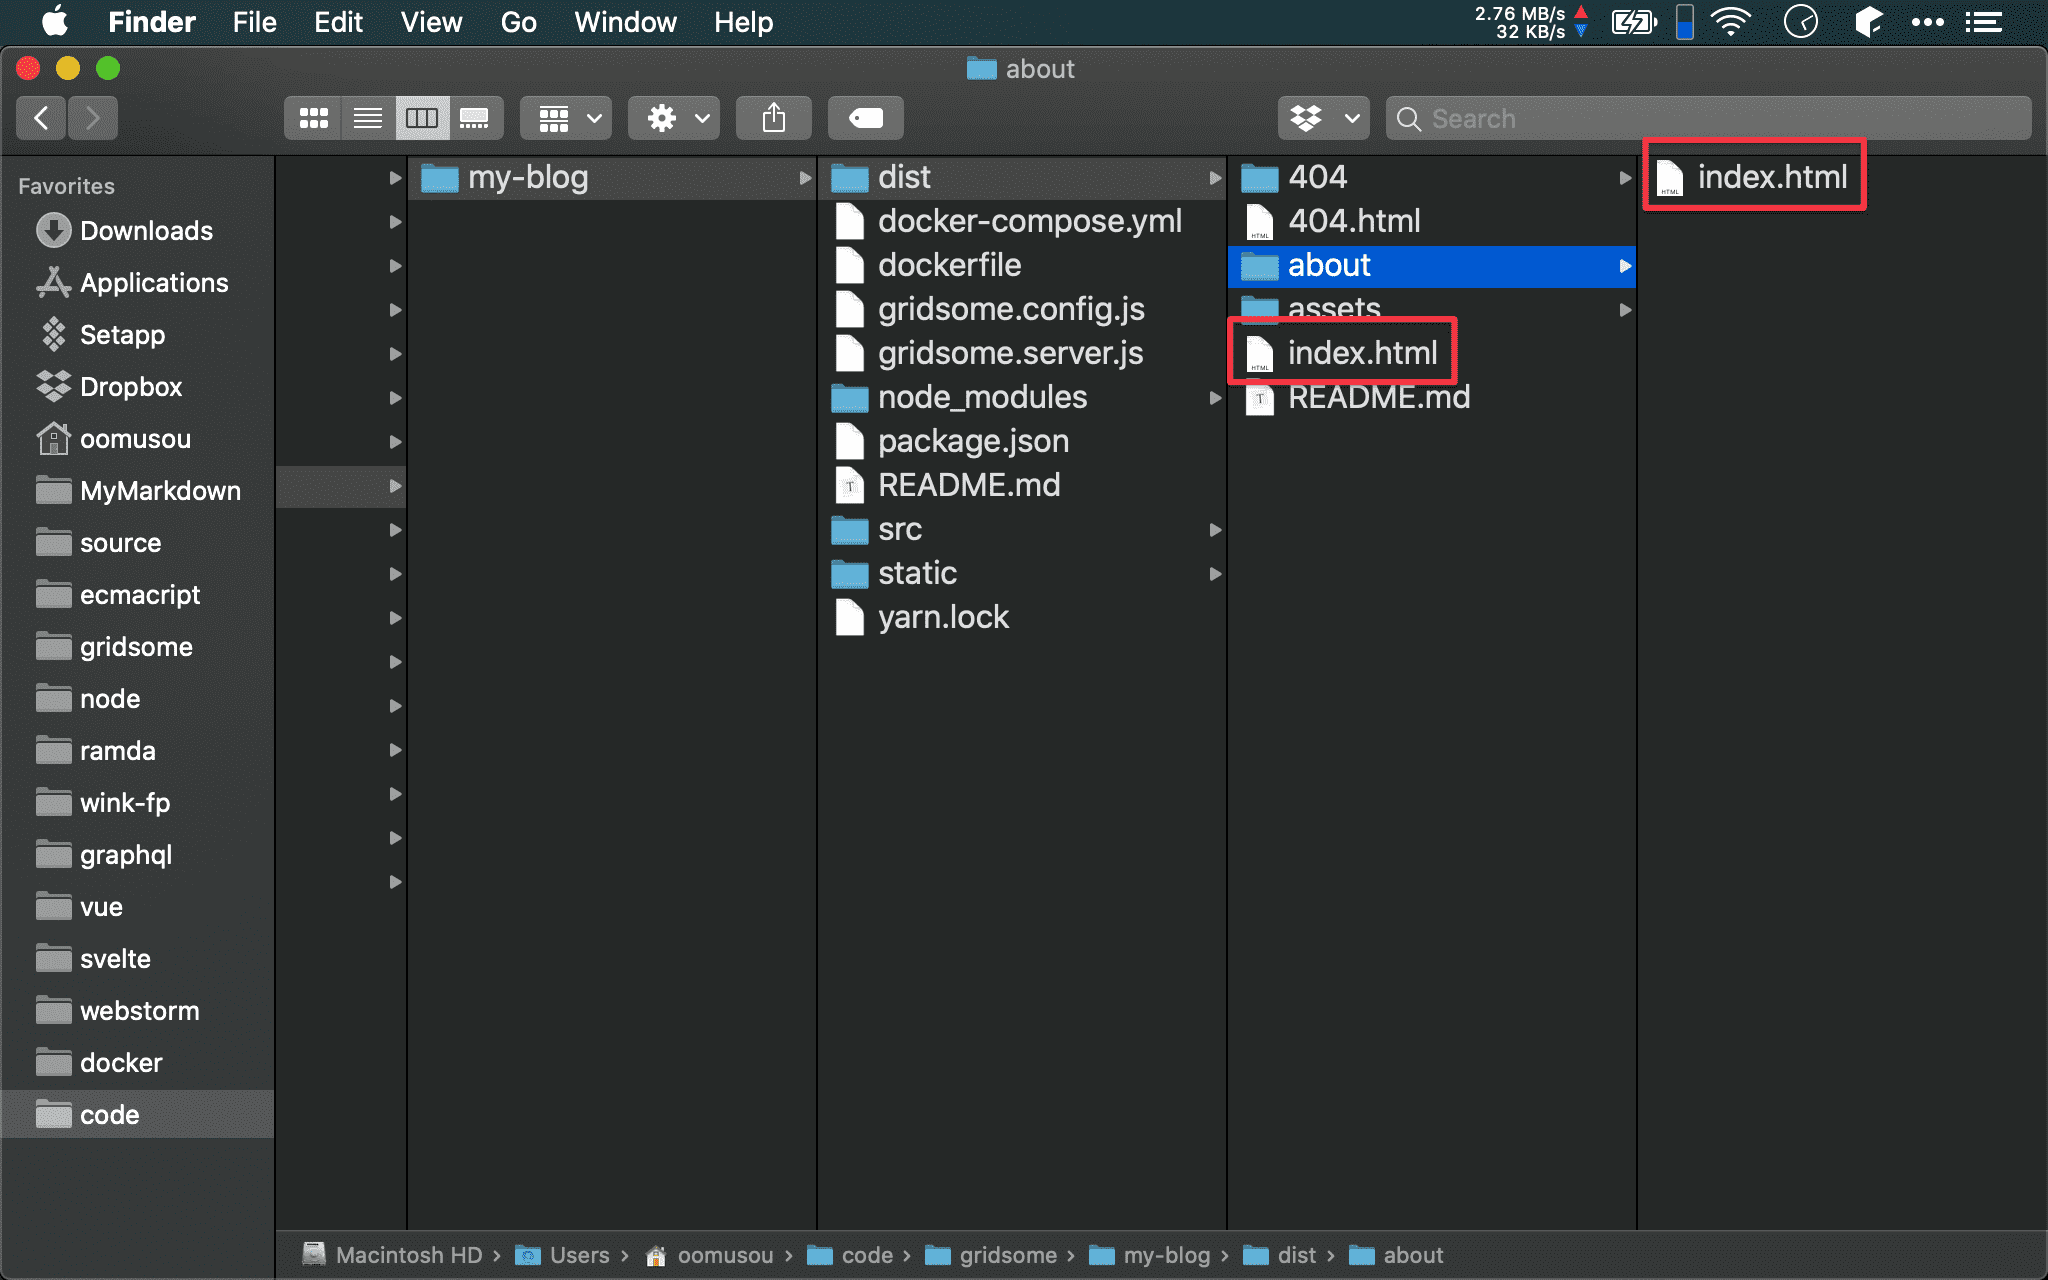The width and height of the screenshot is (2048, 1280).
Task: Select the about folder in dist
Action: coord(1432,266)
